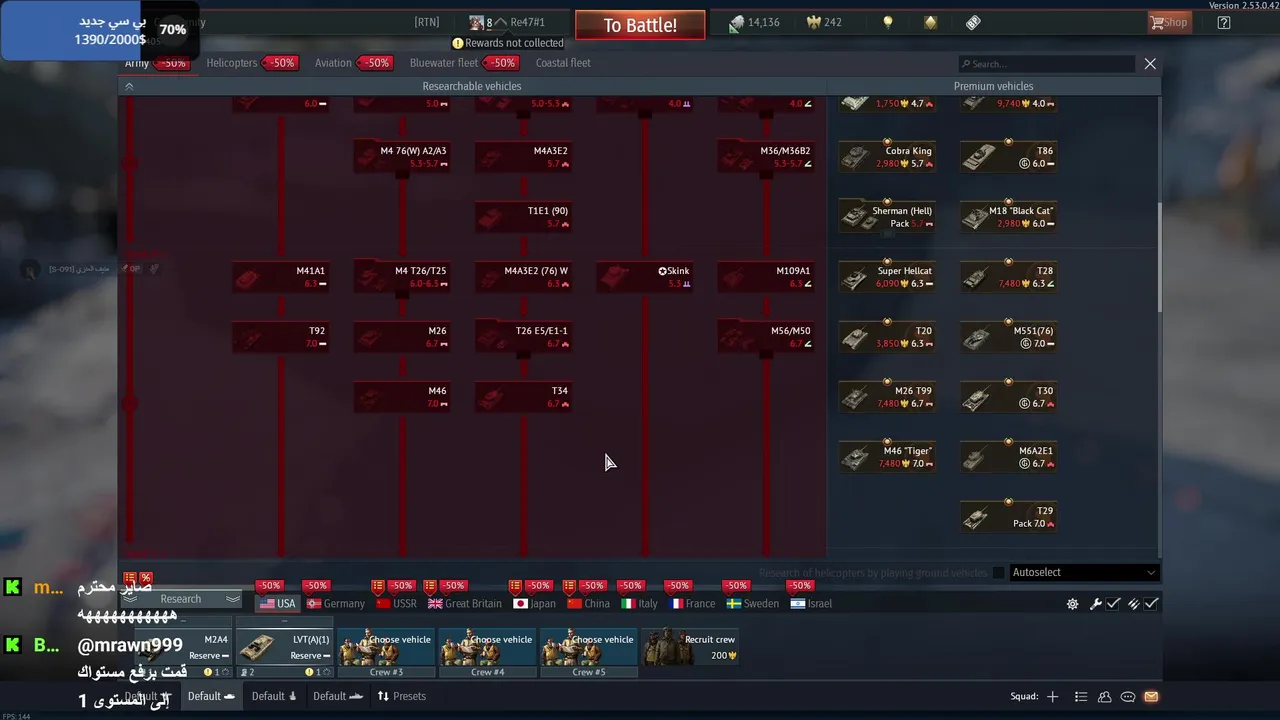Image resolution: width=1280 pixels, height=720 pixels.
Task: Switch to the Helicopters tab
Action: click(x=232, y=63)
